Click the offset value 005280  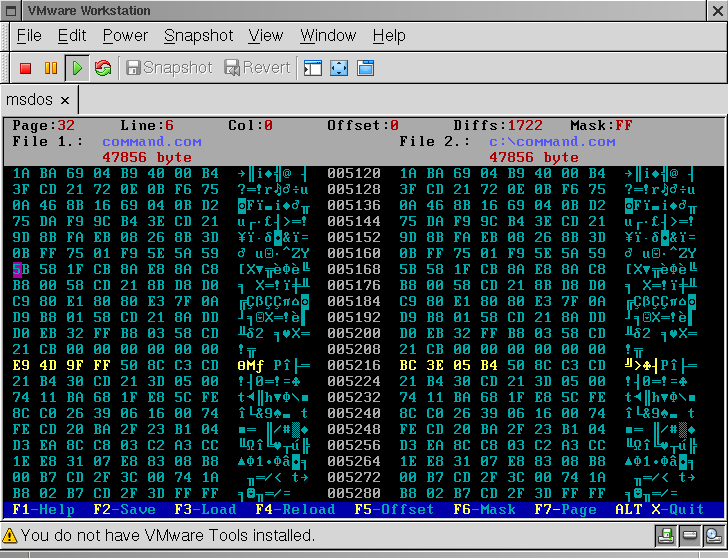click(354, 493)
